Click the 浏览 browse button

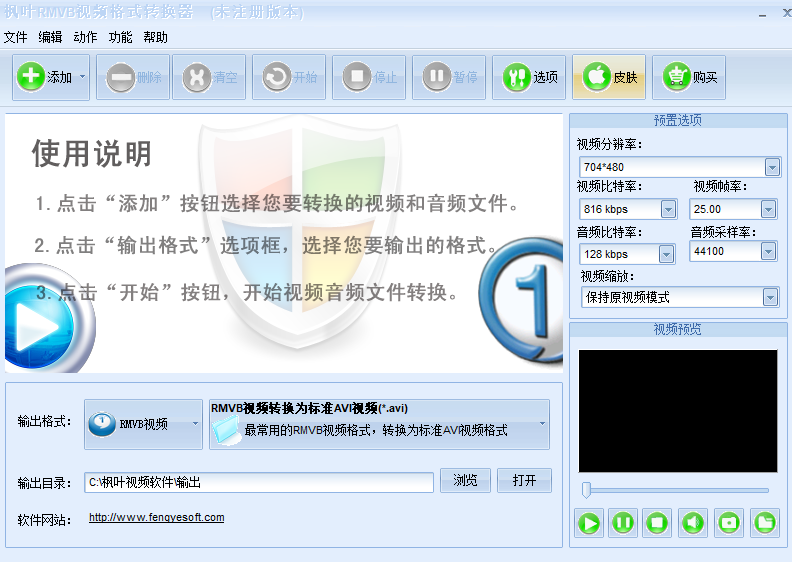click(465, 480)
